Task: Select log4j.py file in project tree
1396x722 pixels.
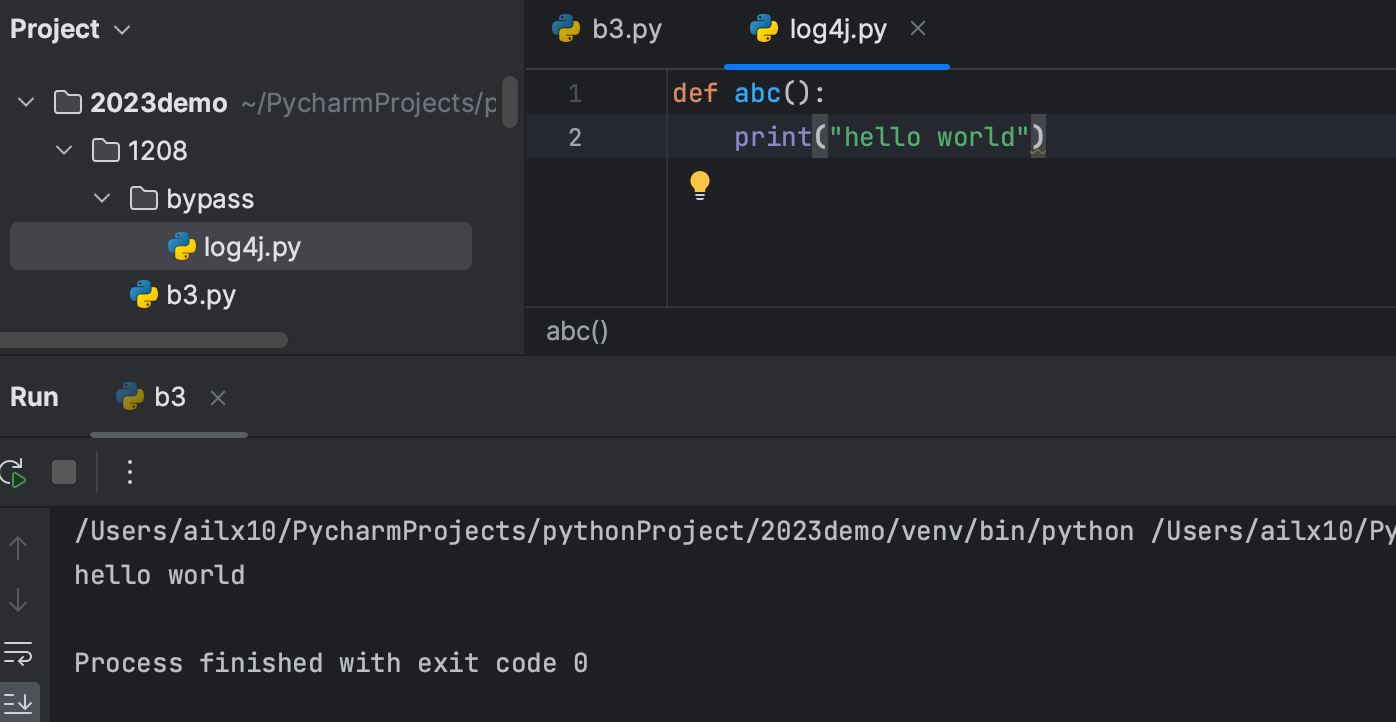Action: pyautogui.click(x=241, y=246)
